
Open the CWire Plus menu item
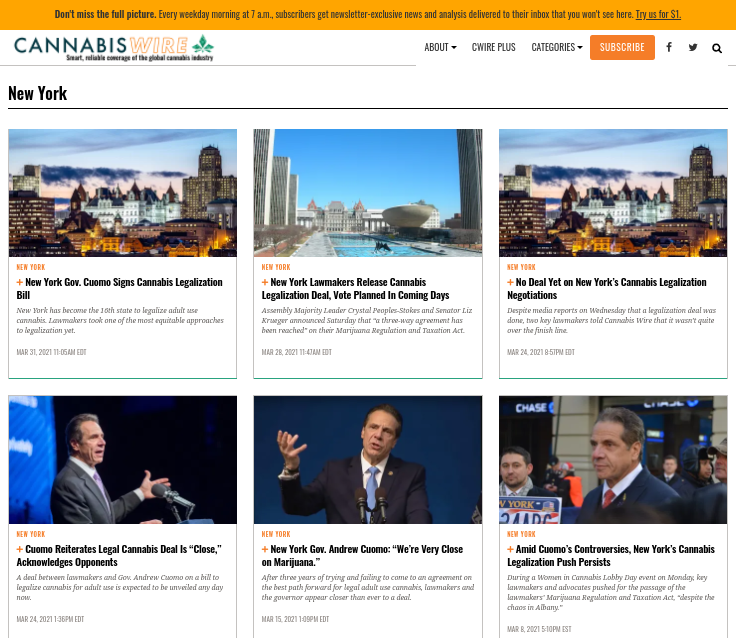[x=493, y=47]
